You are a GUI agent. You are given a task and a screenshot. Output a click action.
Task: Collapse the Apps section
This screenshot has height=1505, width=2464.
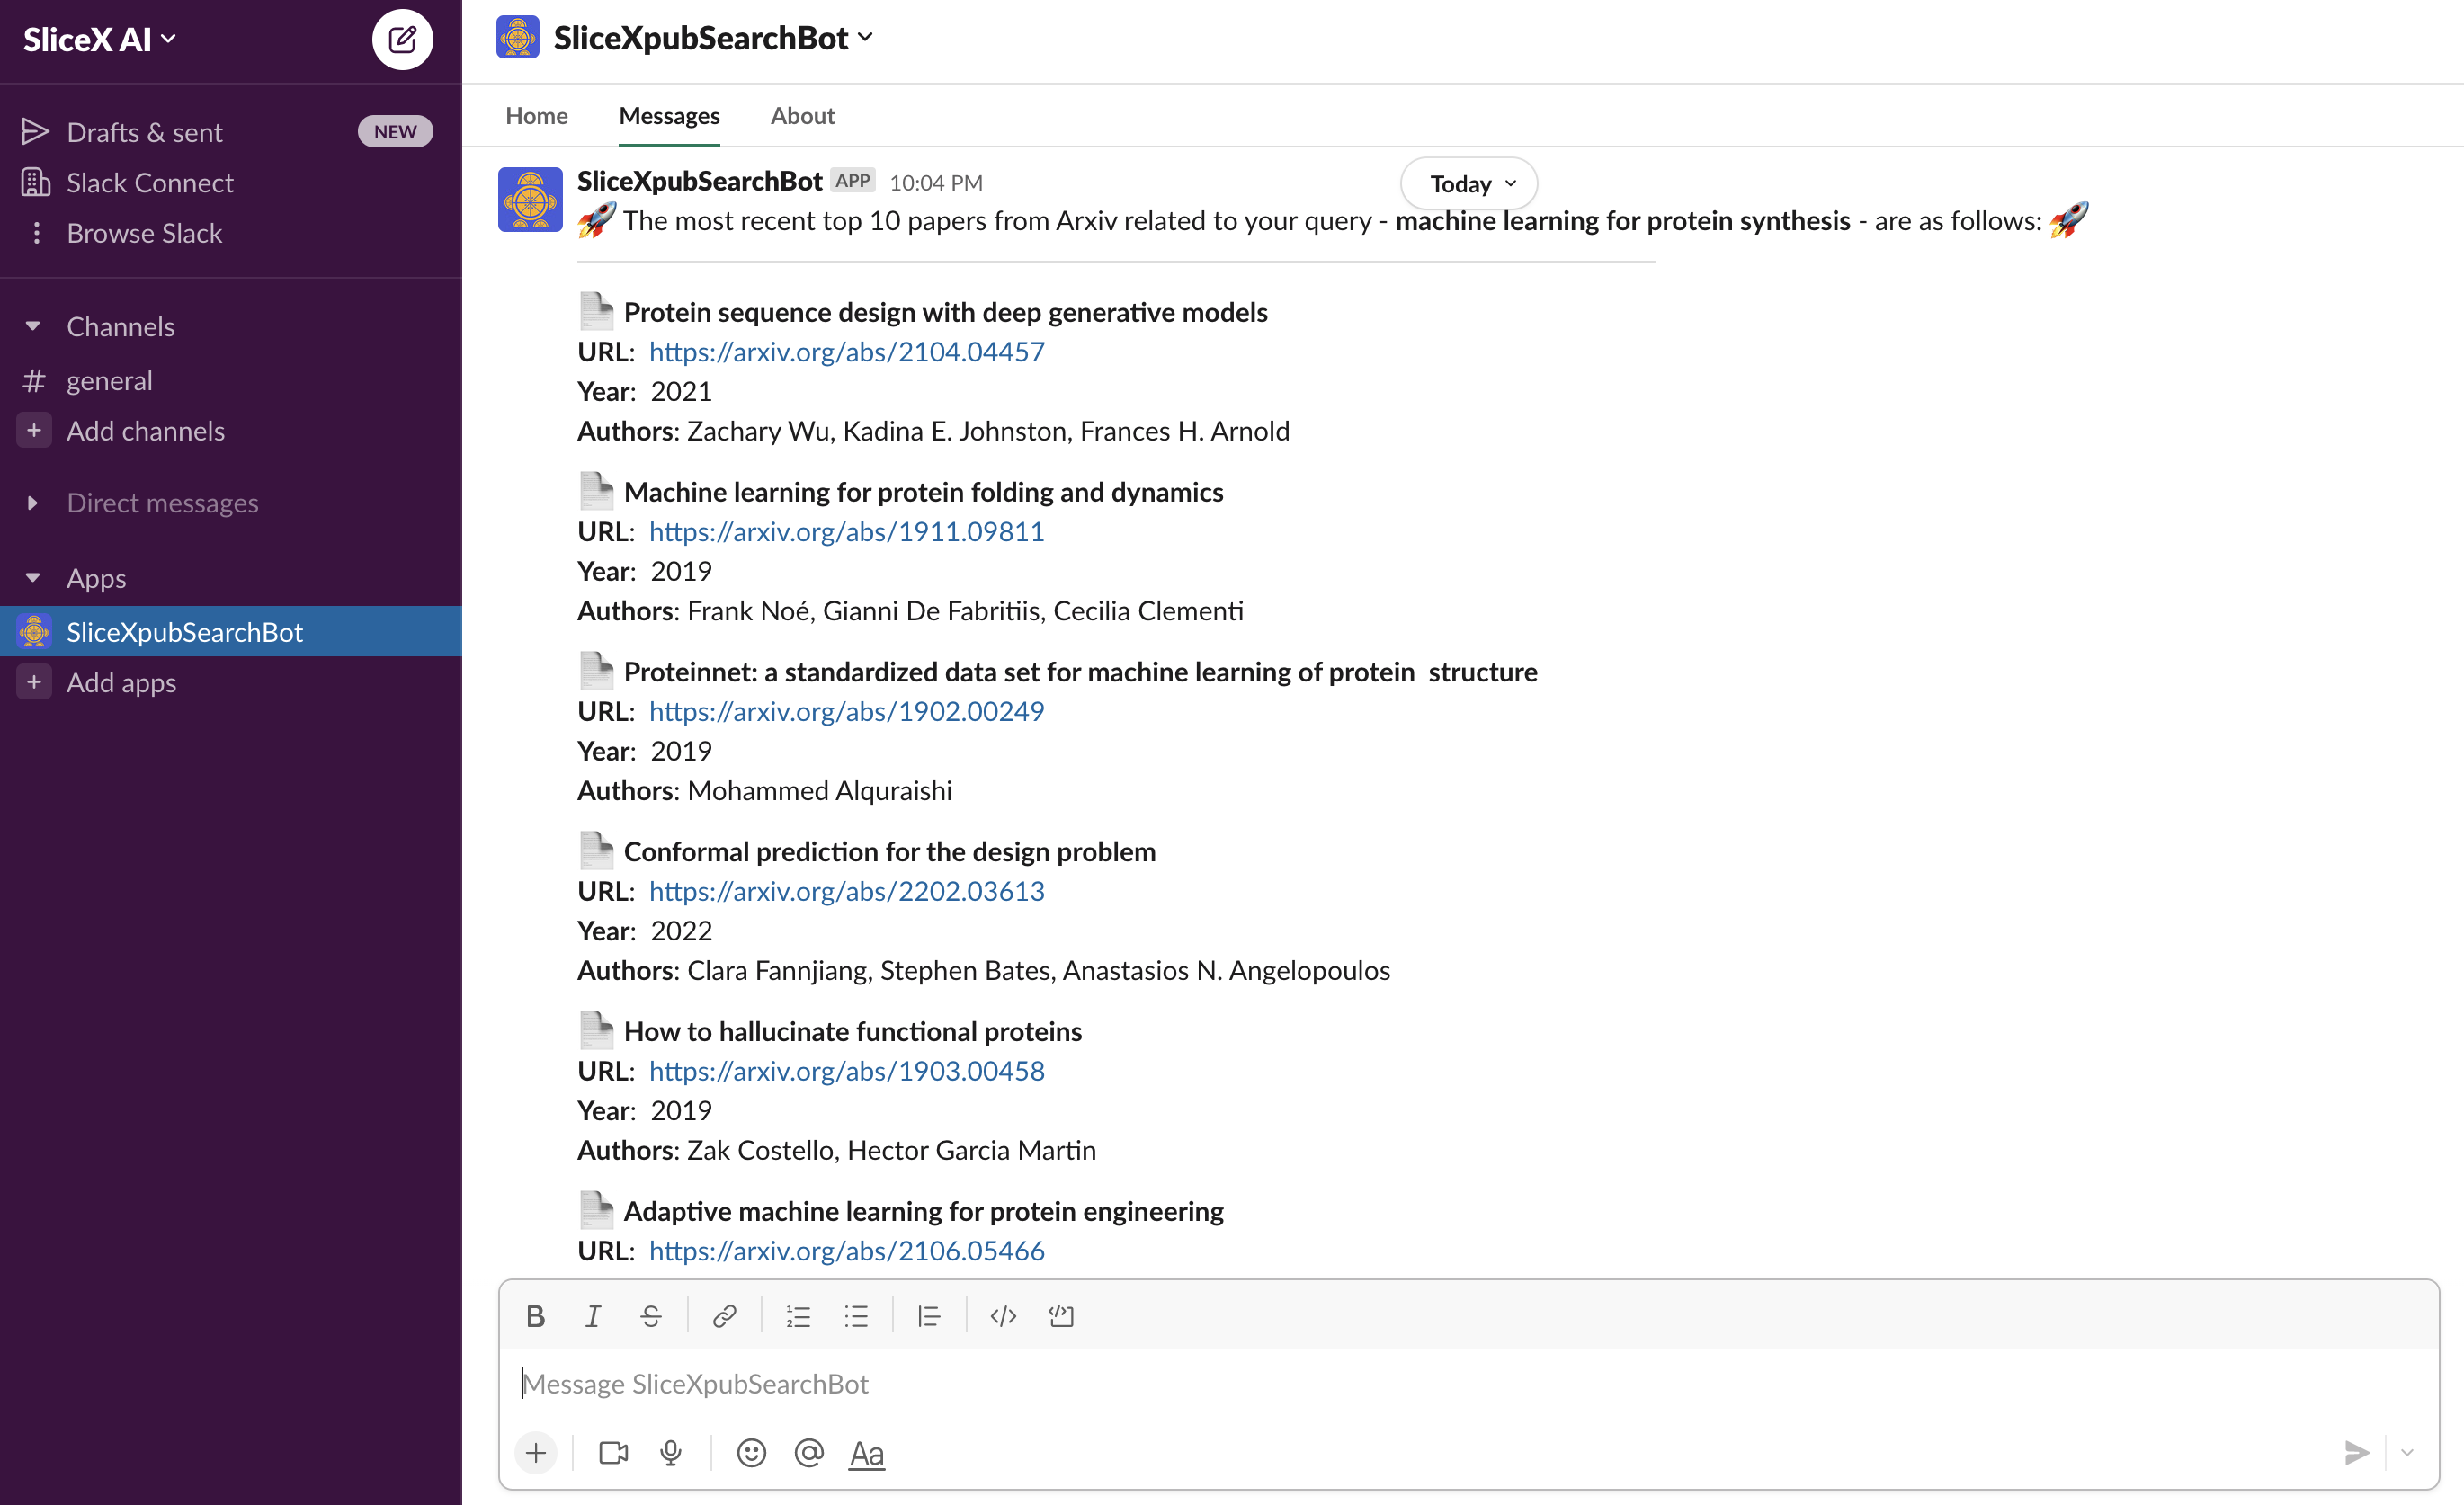click(x=33, y=578)
